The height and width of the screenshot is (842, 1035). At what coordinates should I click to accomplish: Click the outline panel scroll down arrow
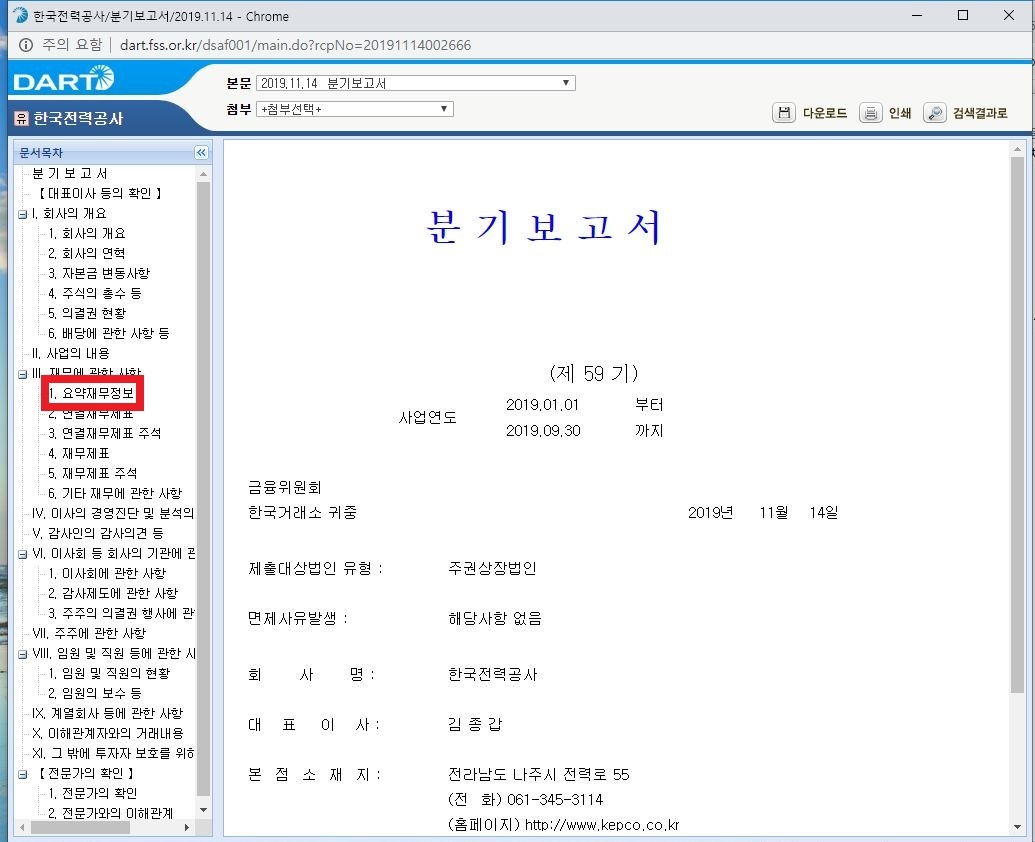pos(203,810)
